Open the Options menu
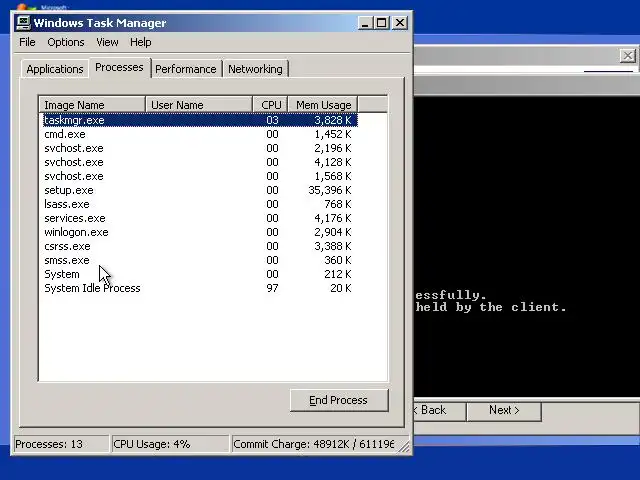The image size is (640, 480). pyautogui.click(x=66, y=42)
